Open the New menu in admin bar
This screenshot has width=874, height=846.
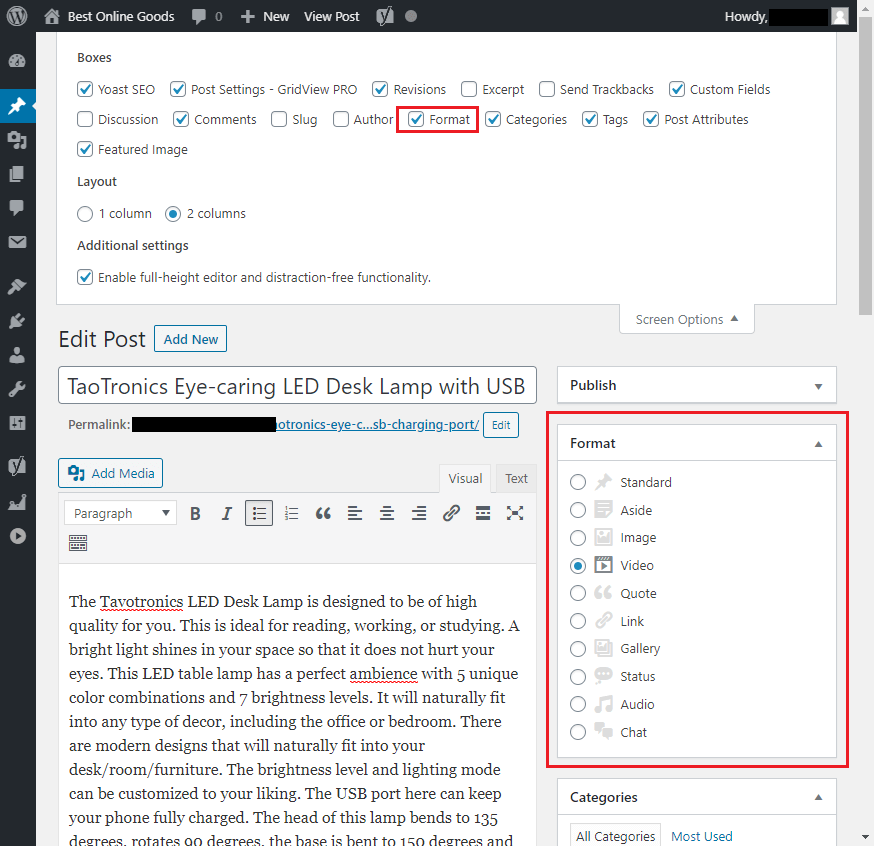[265, 16]
